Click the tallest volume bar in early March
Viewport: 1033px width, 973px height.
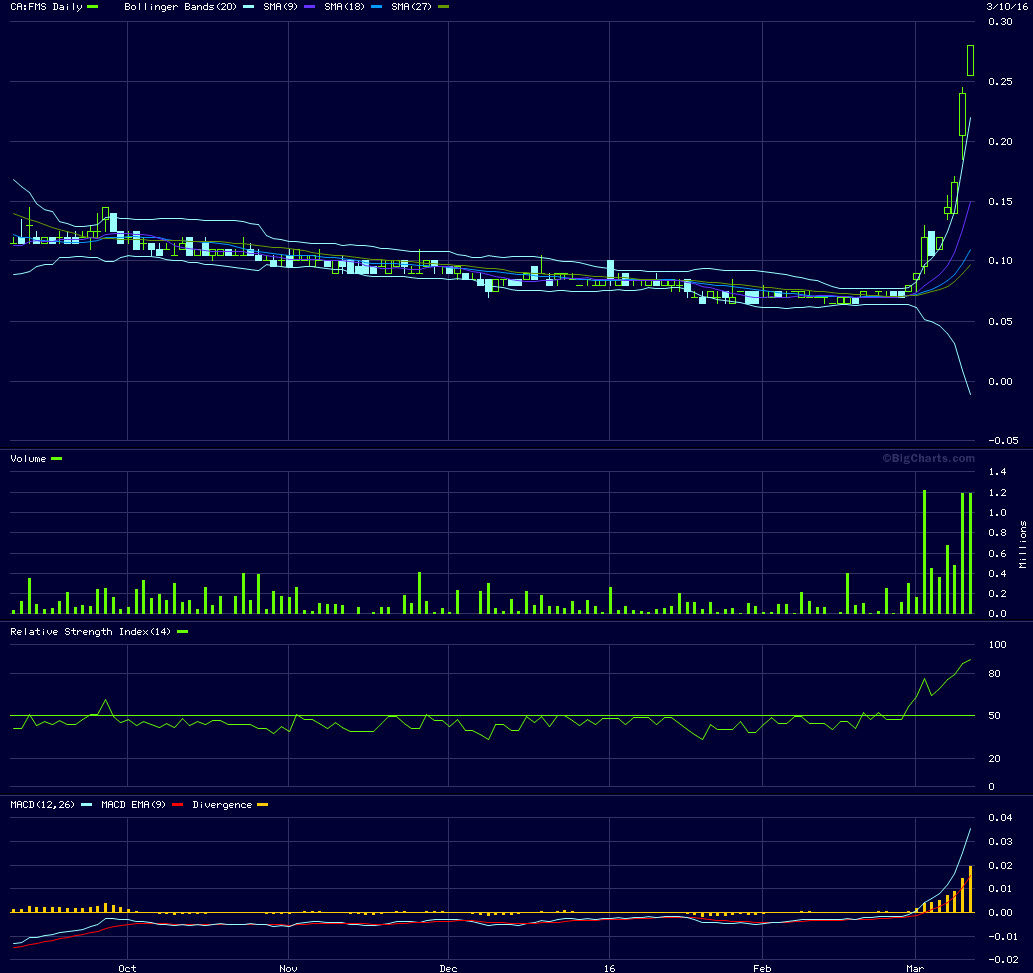coord(924,552)
